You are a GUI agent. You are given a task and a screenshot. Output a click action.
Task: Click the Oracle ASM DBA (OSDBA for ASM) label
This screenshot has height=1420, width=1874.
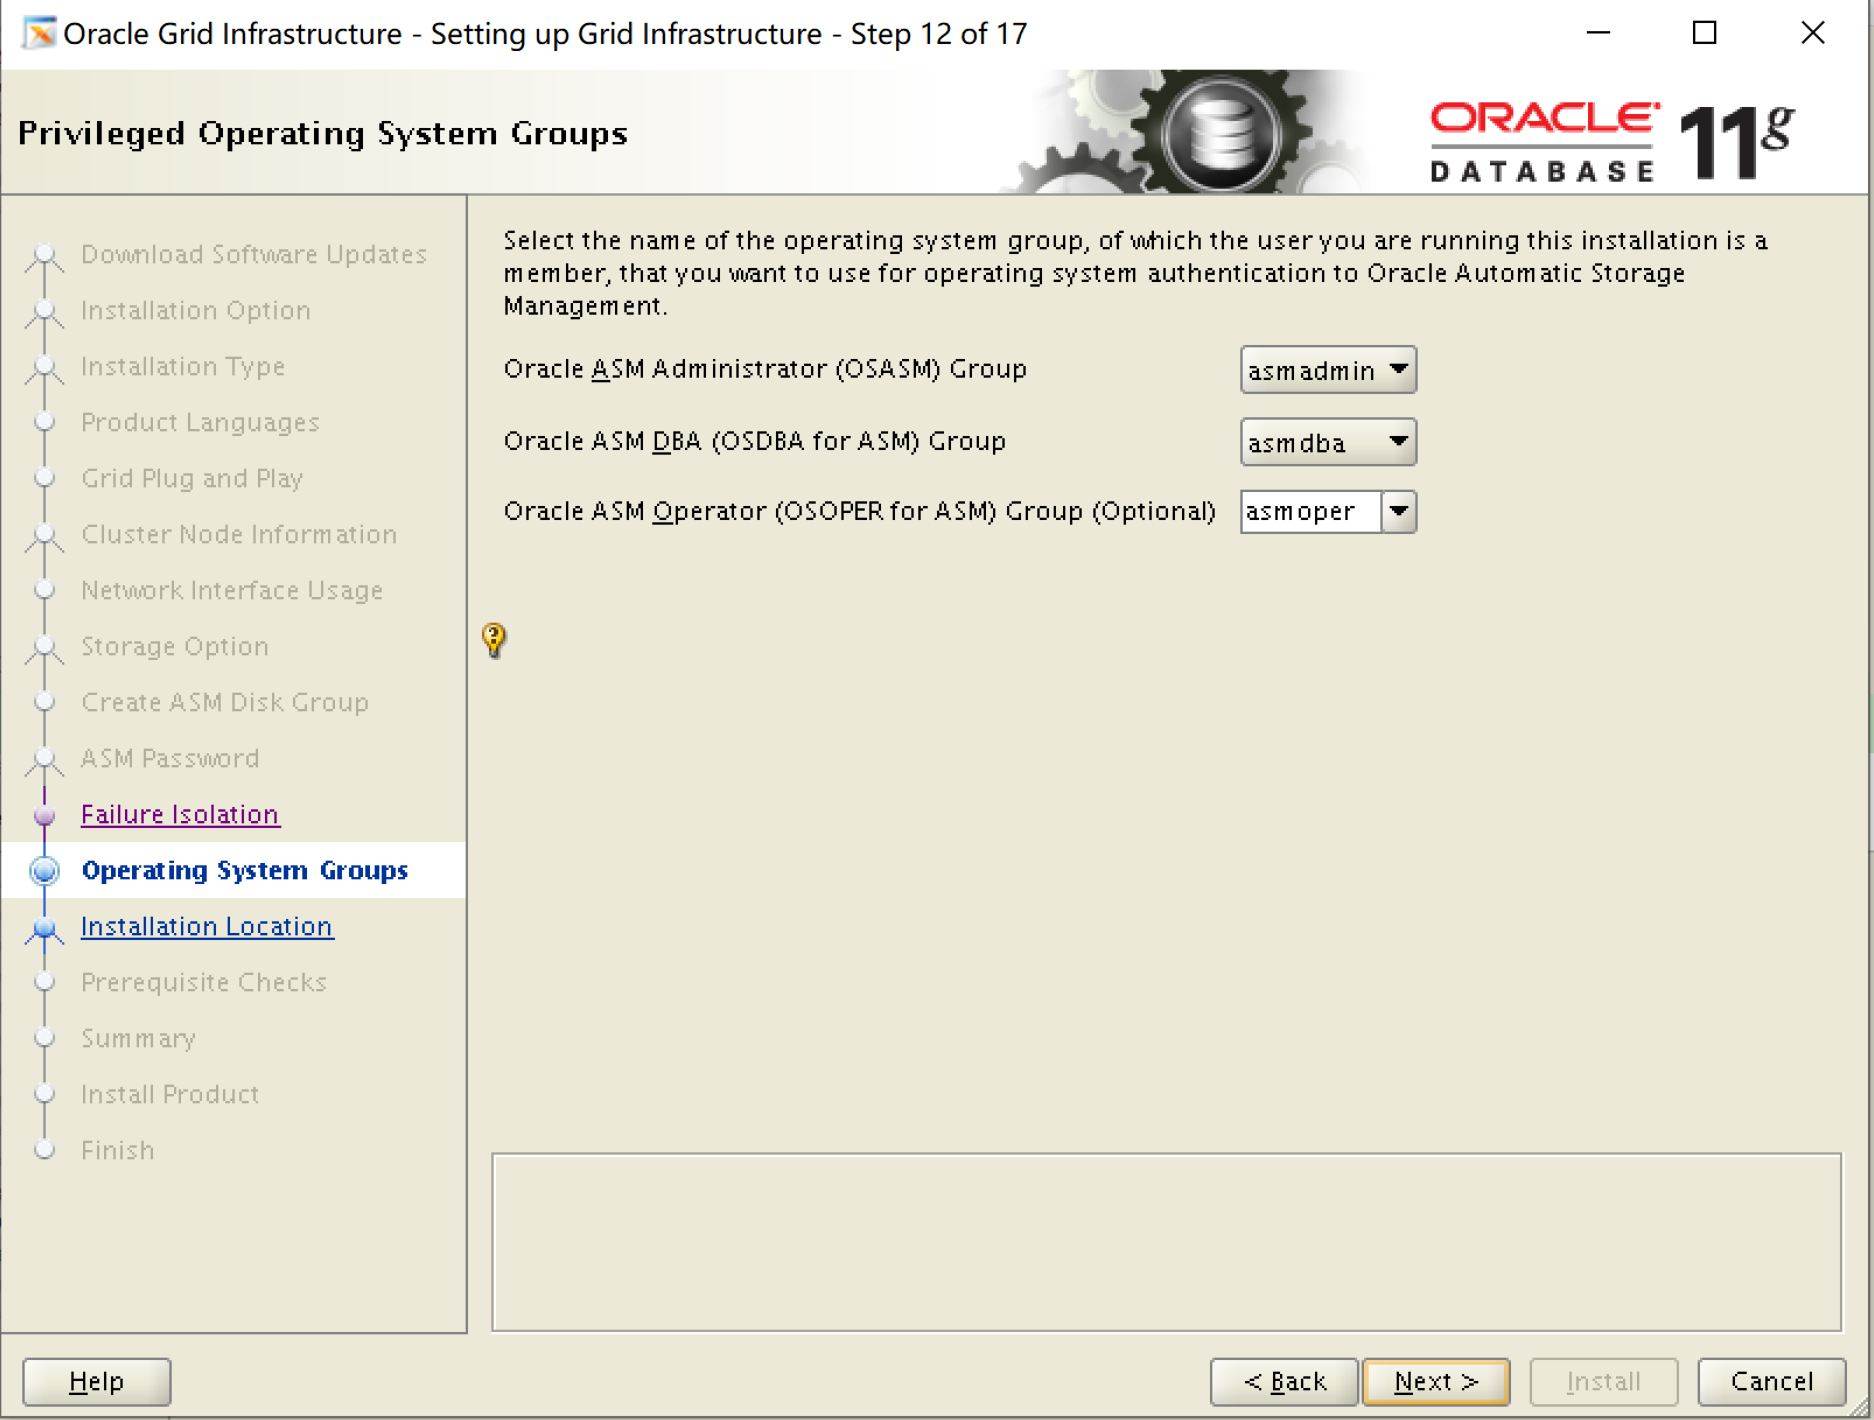[754, 441]
